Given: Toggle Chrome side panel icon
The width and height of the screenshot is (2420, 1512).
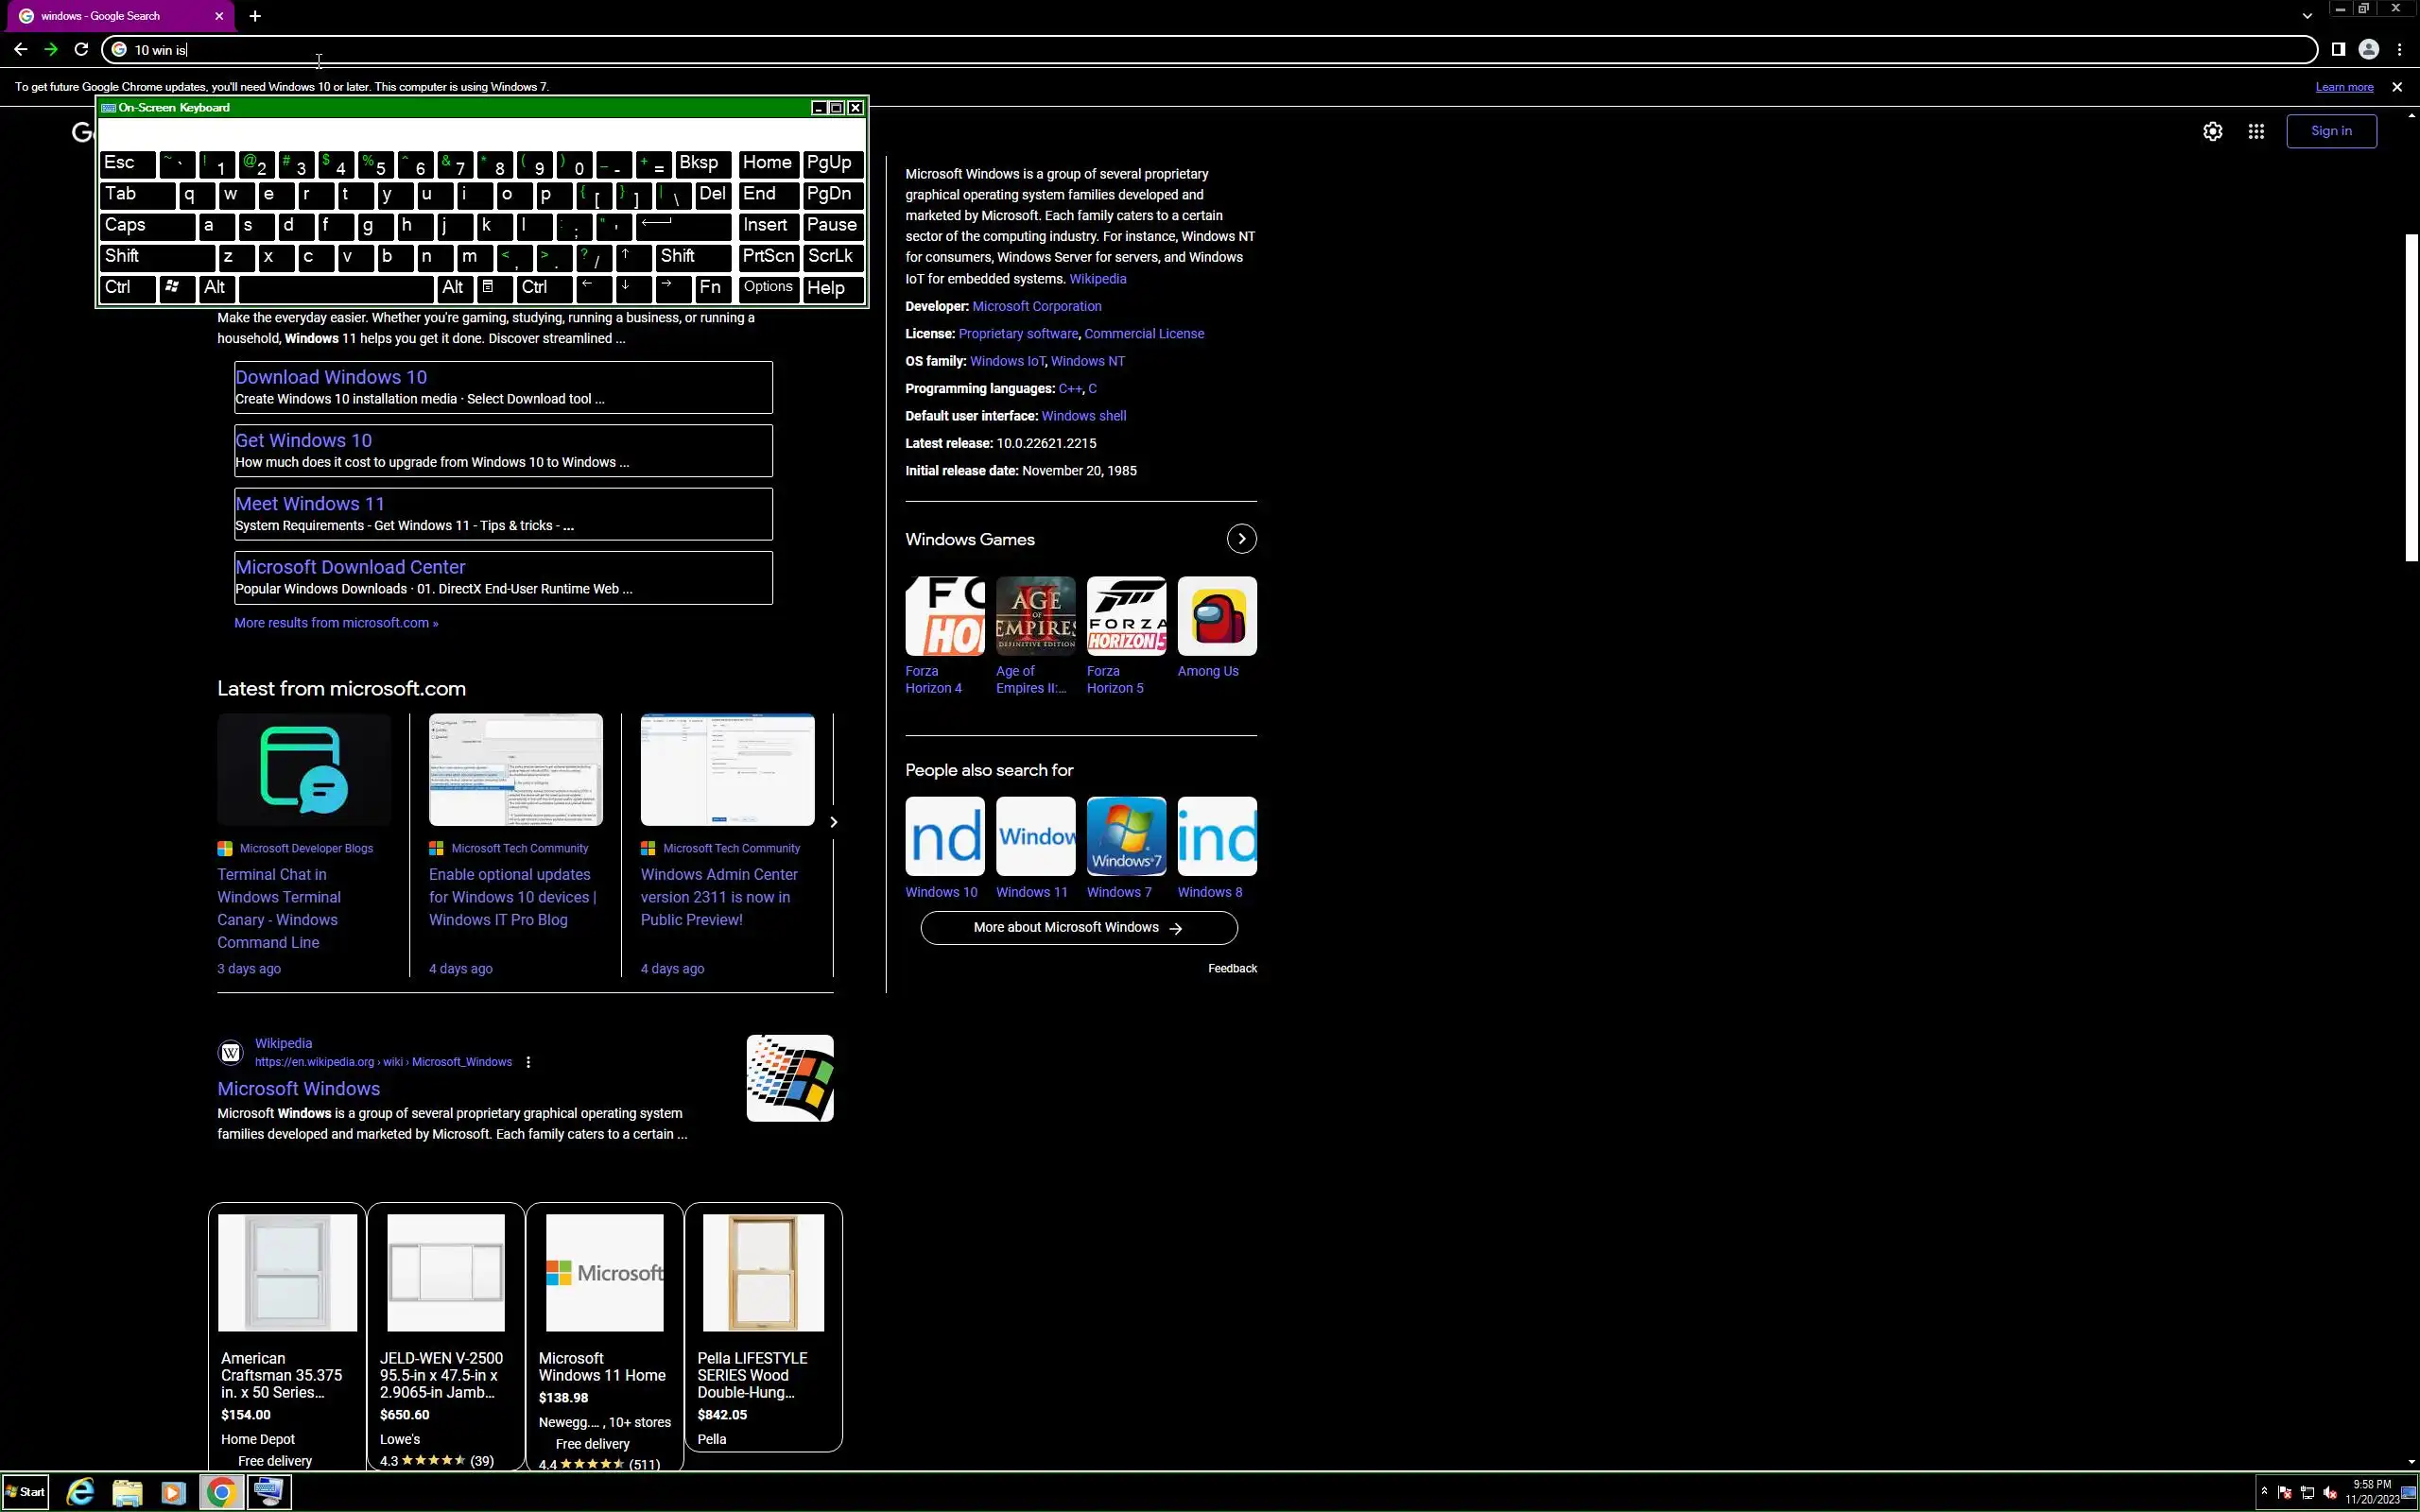Looking at the screenshot, I should click(x=2338, y=49).
